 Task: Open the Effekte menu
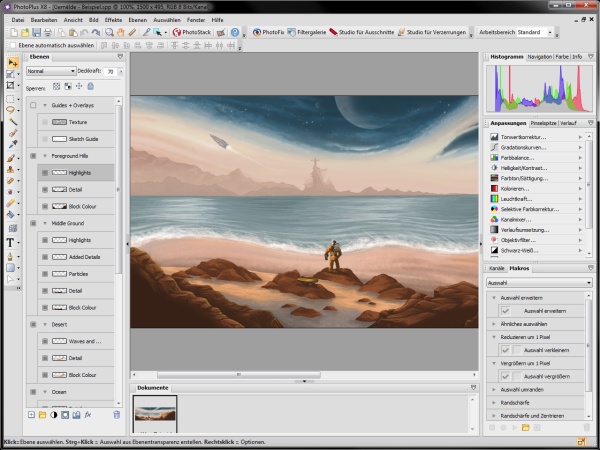pyautogui.click(x=113, y=20)
